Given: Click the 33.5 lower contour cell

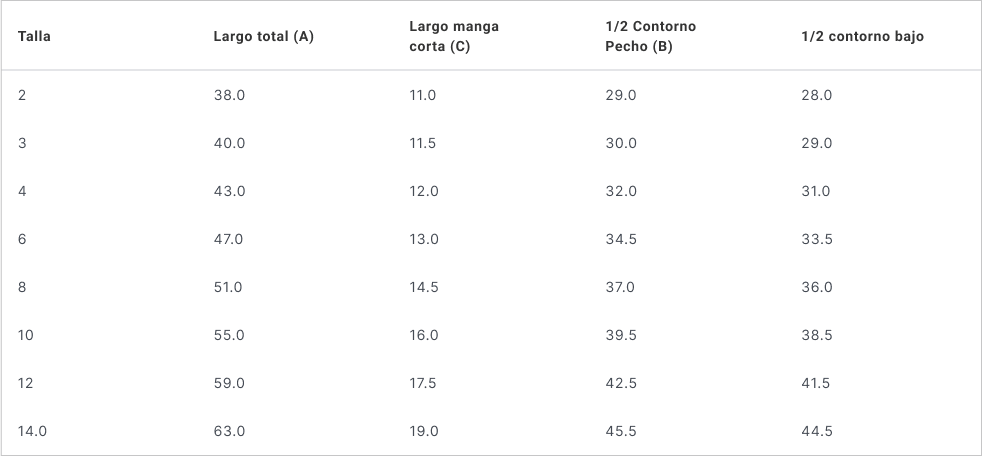Looking at the screenshot, I should coord(817,239).
